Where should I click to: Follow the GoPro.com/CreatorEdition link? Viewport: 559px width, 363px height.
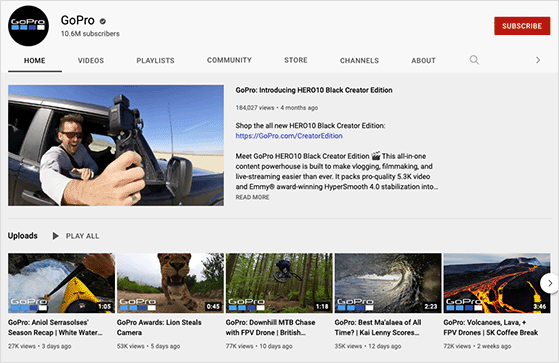coord(289,136)
